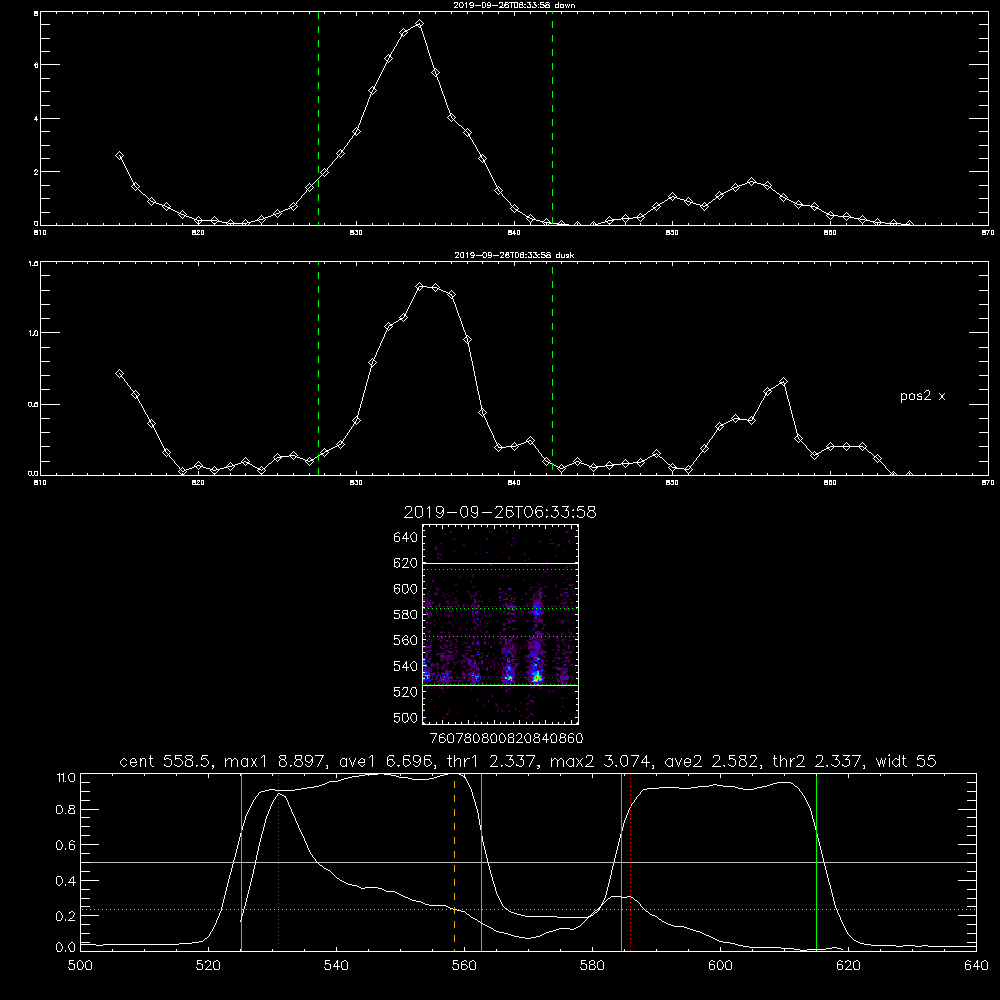Image resolution: width=1000 pixels, height=1000 pixels.
Task: Click the heatmap's x-axis label string 760780800820840860
Action: coord(506,738)
